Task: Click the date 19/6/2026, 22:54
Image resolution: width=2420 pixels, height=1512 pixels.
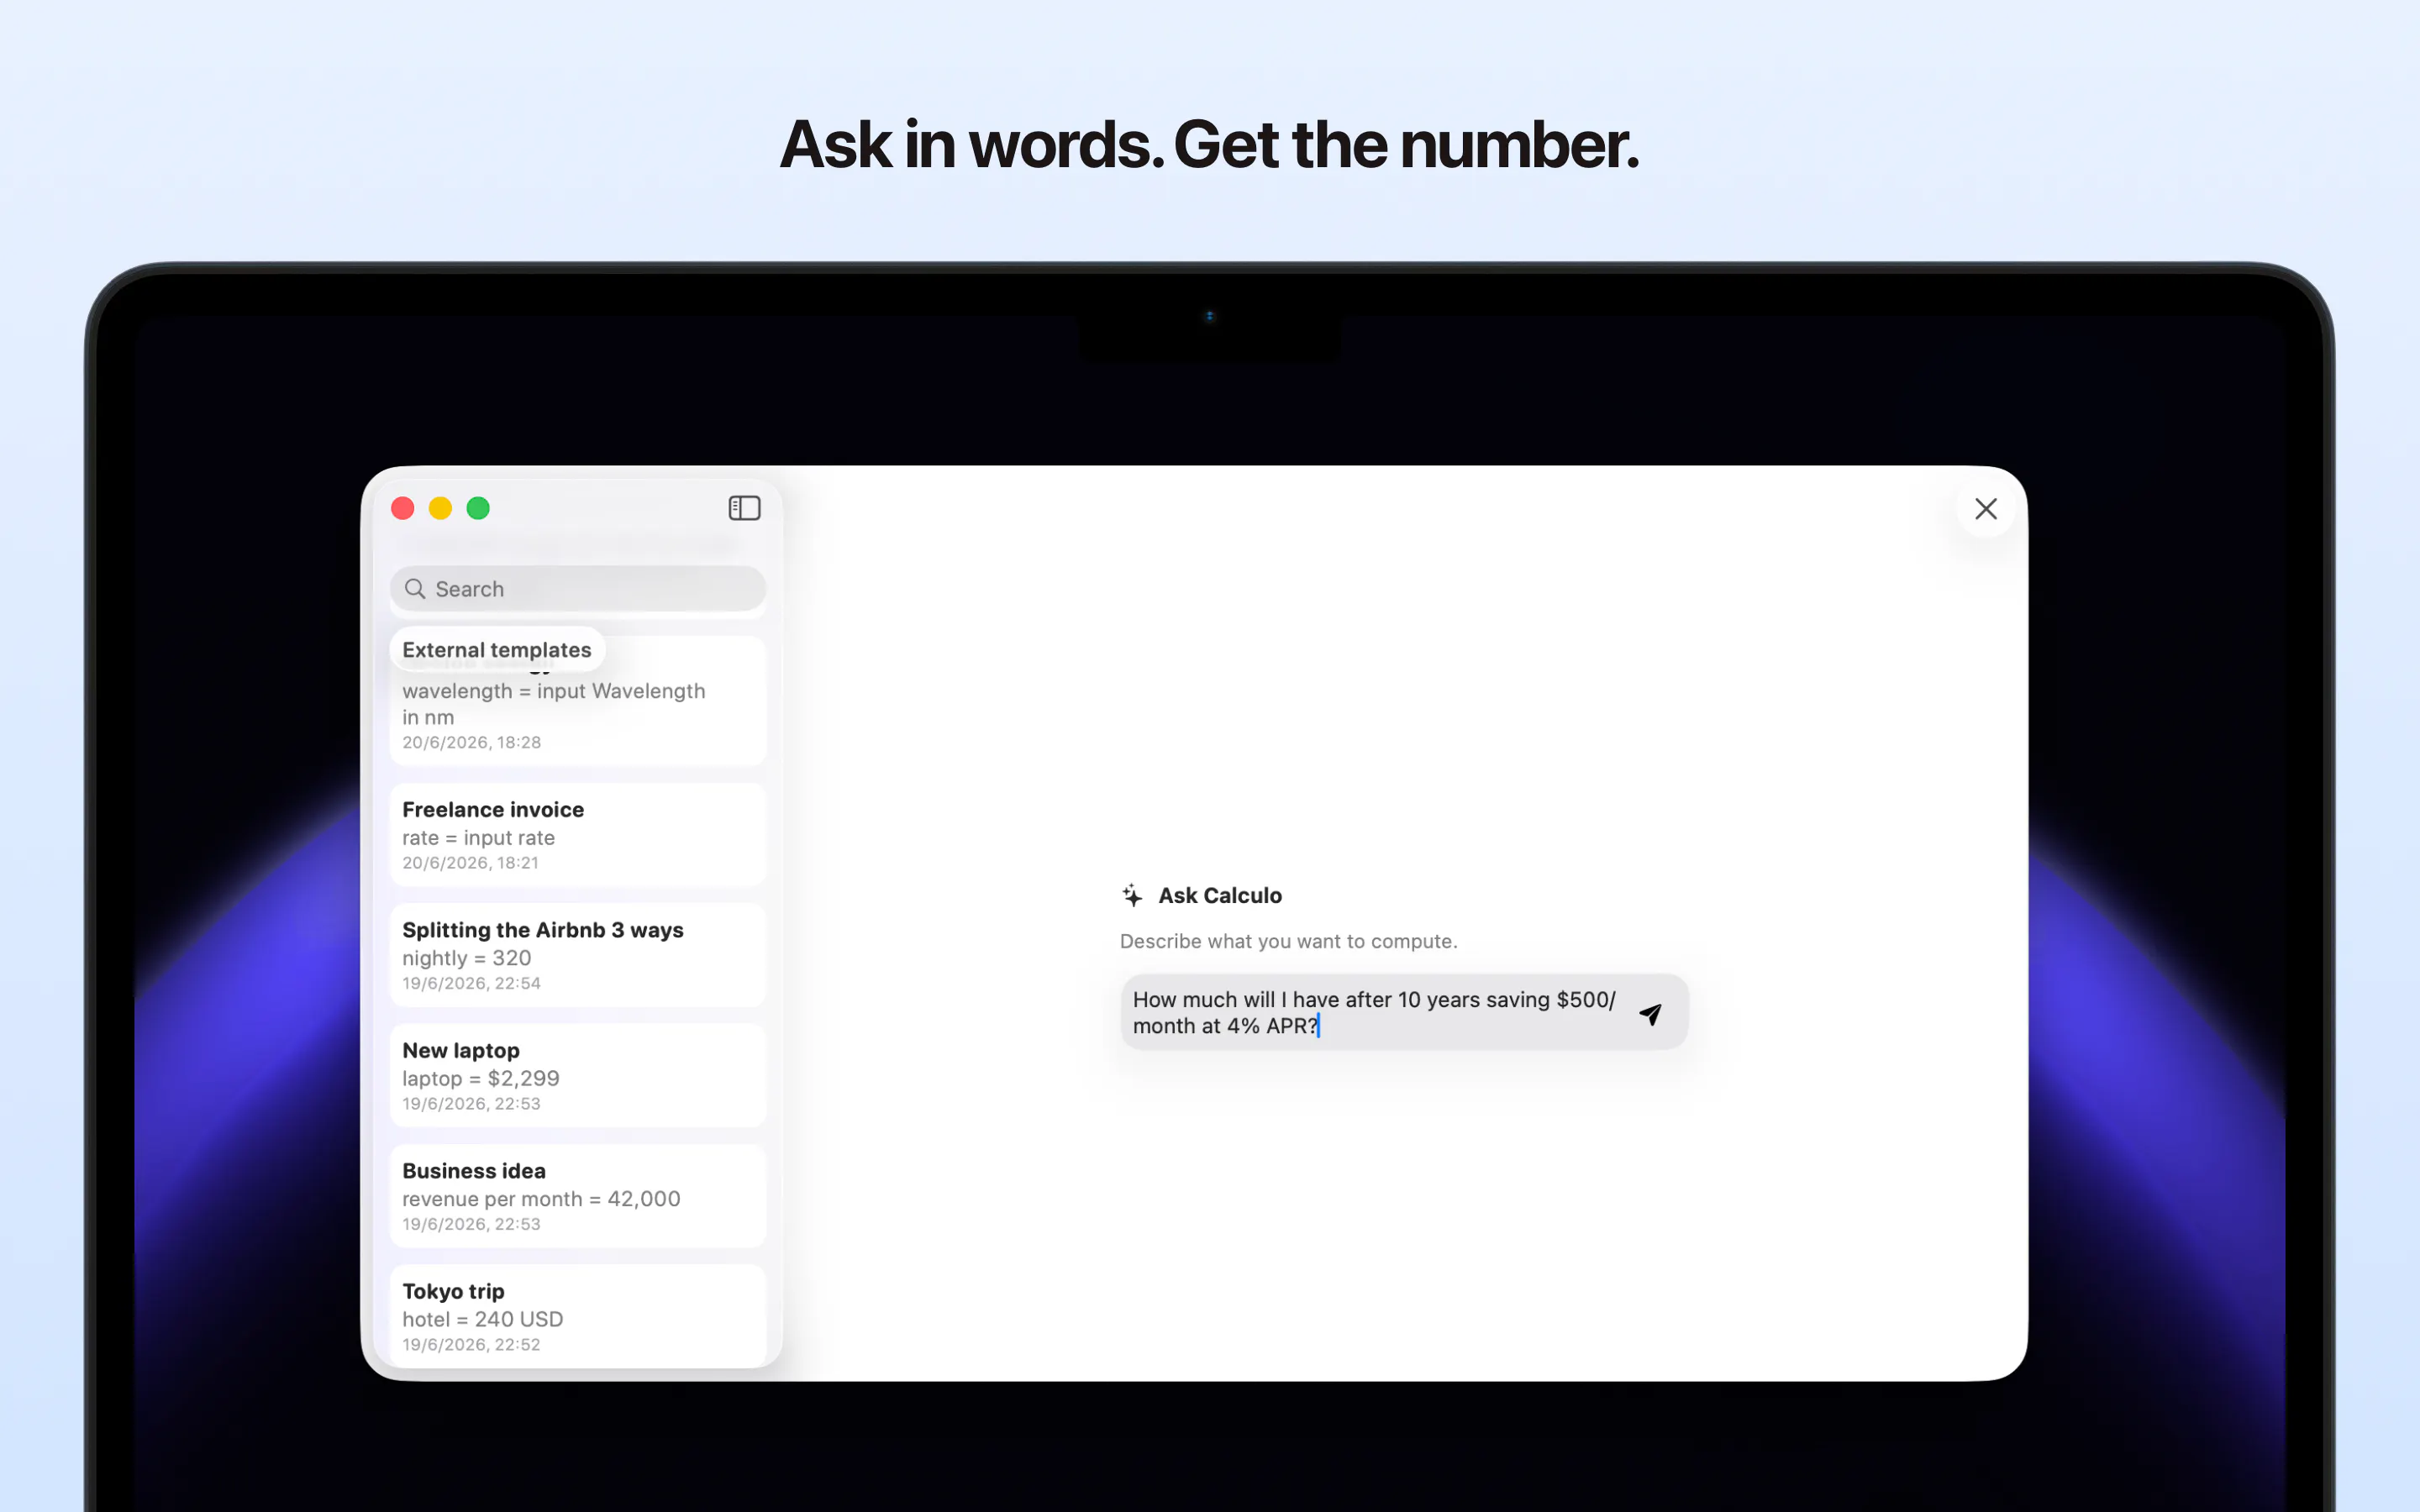Action: (x=471, y=983)
